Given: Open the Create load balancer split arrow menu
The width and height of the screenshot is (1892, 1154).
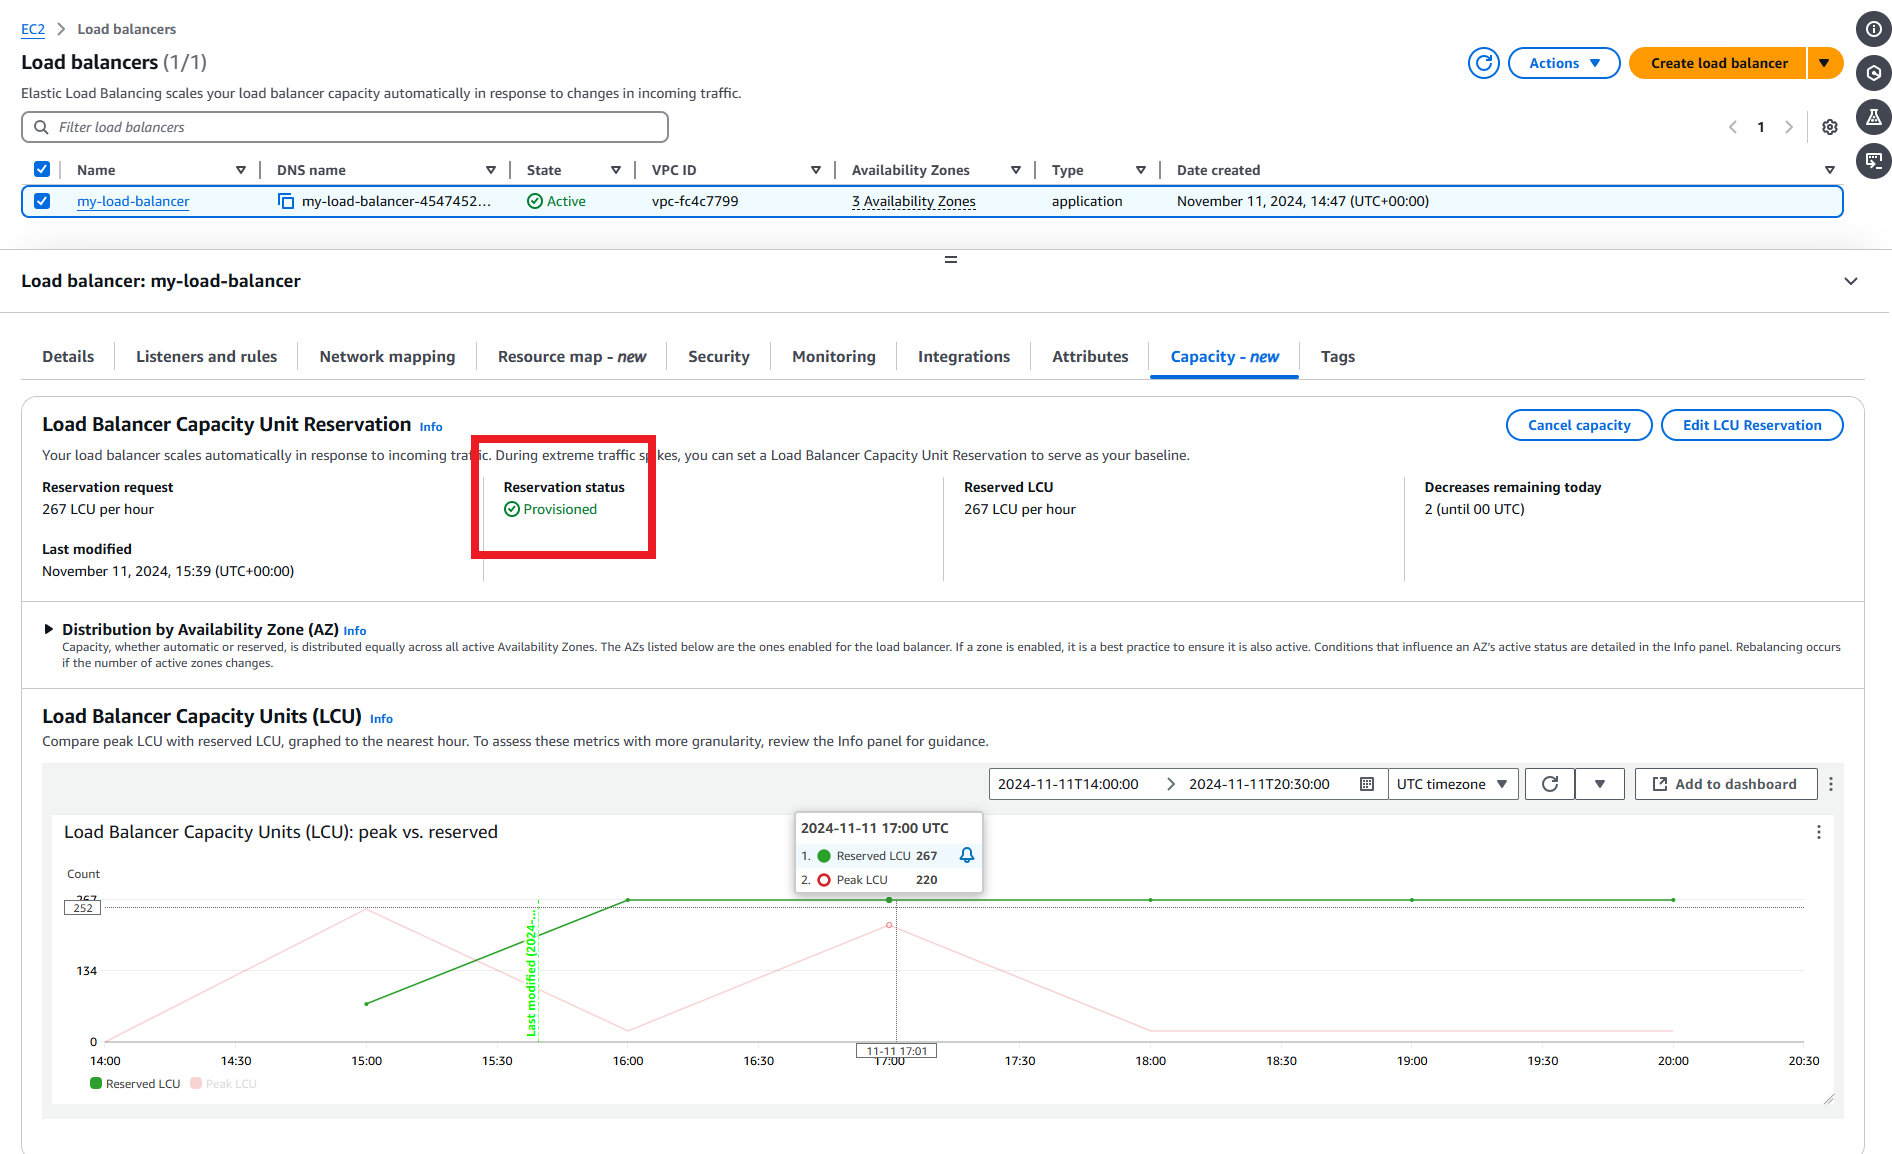Looking at the screenshot, I should 1825,63.
